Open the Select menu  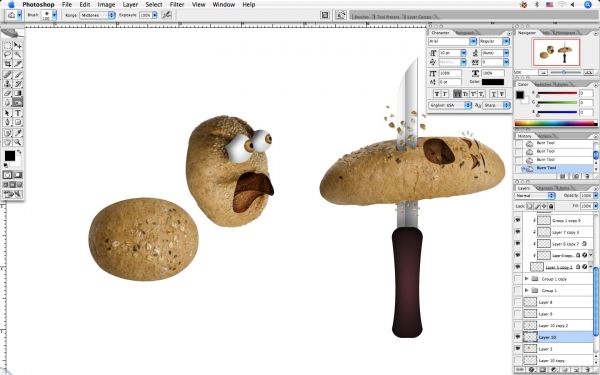click(154, 5)
